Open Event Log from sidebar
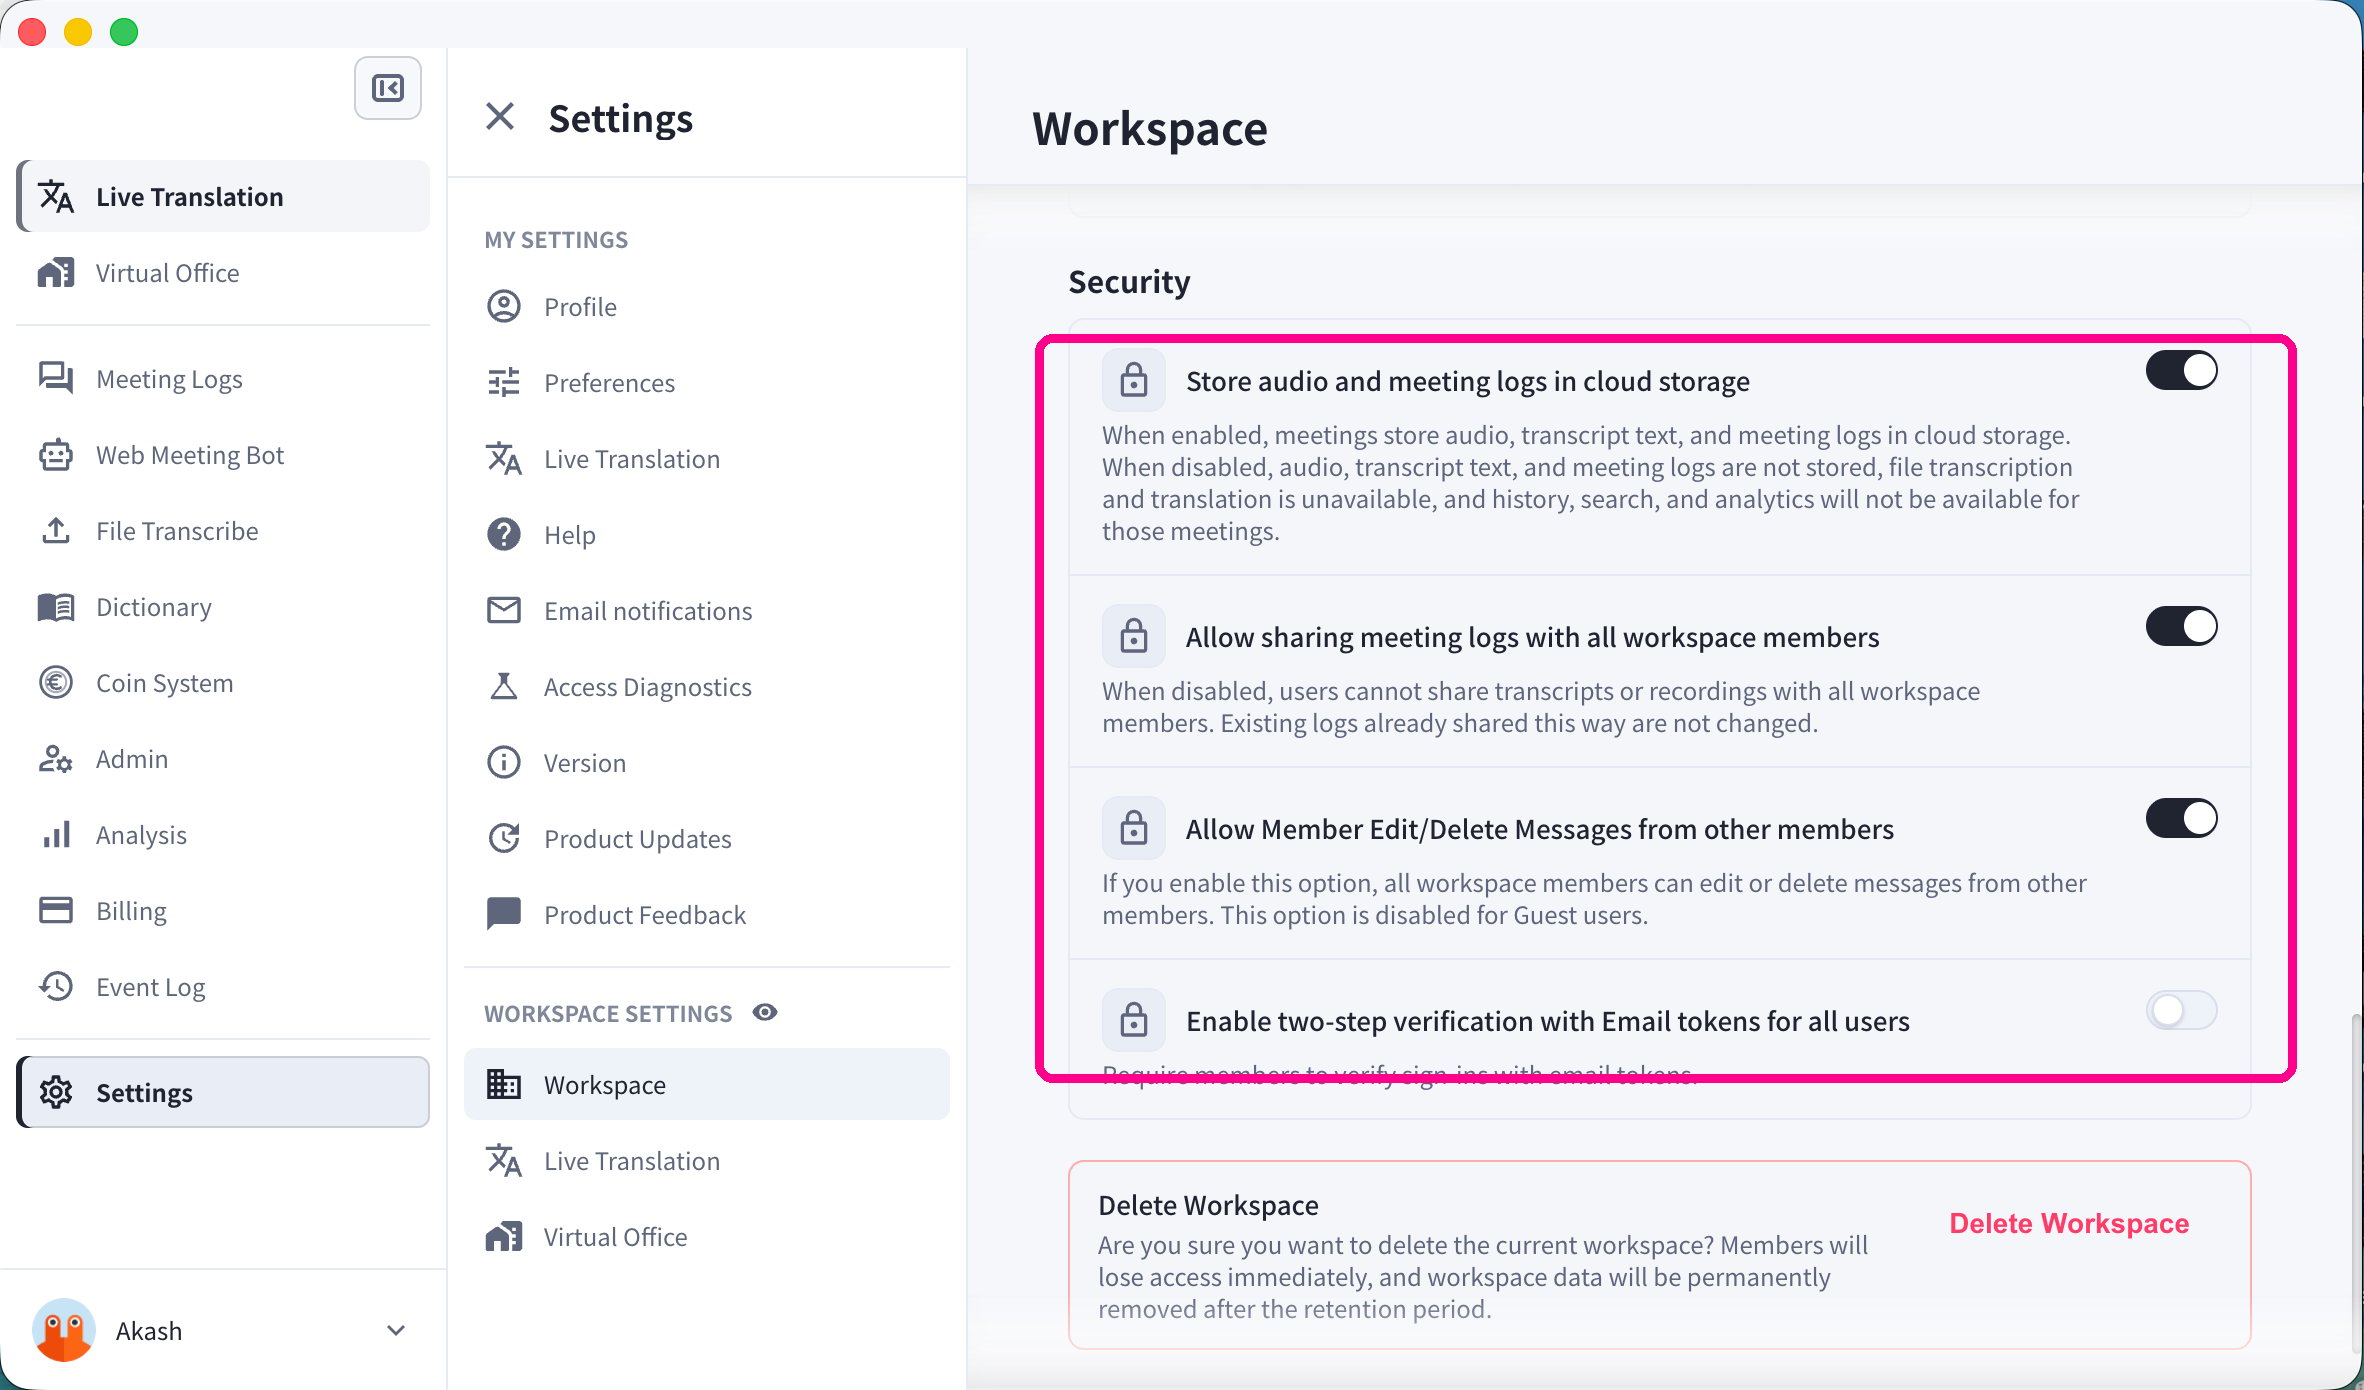The image size is (2364, 1390). [224, 987]
